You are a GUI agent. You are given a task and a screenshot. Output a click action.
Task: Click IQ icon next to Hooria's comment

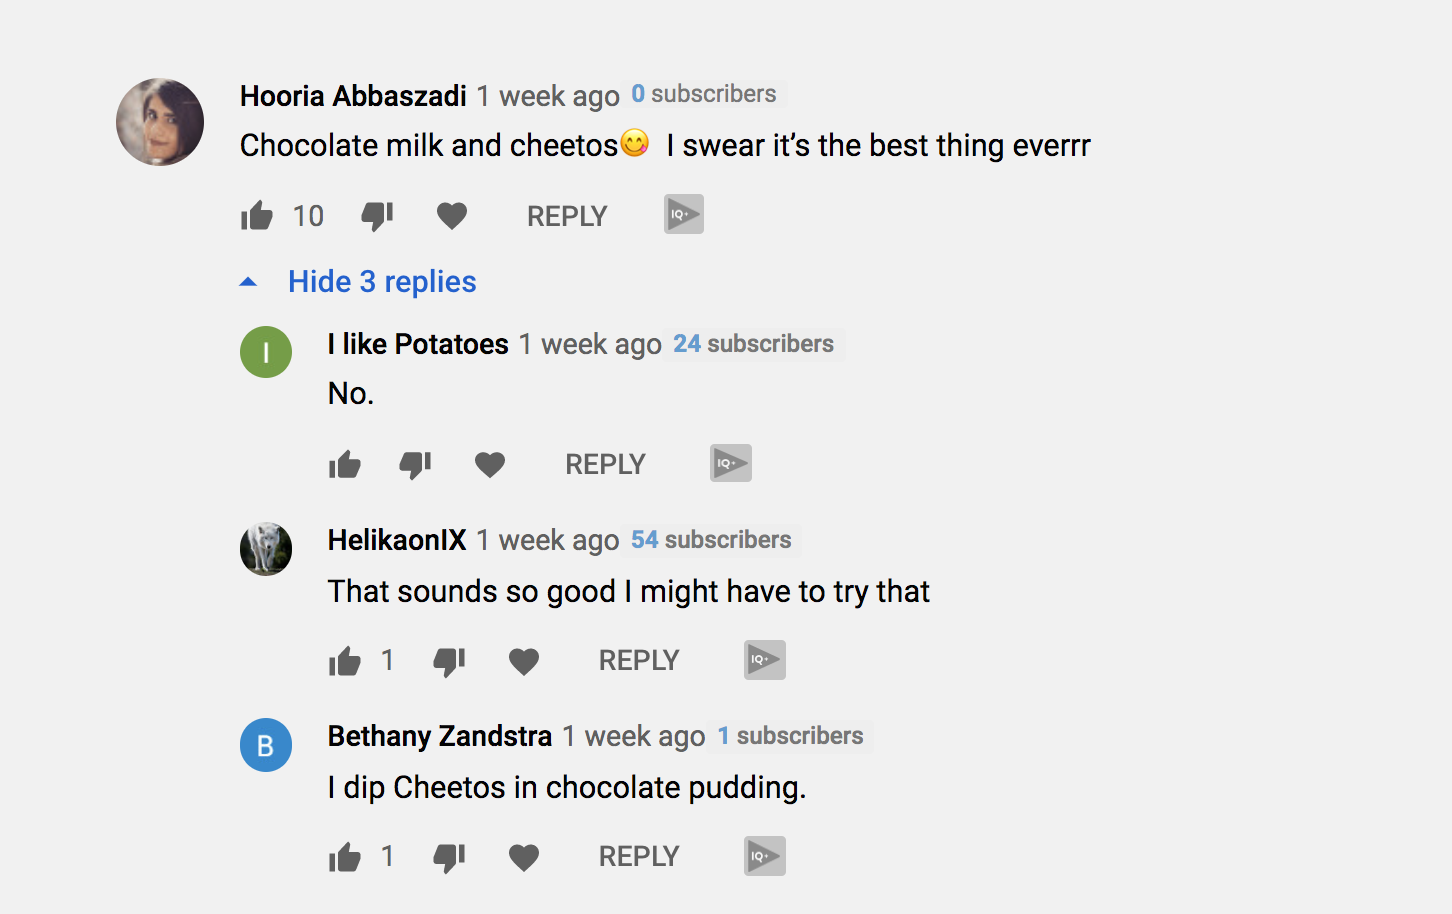pyautogui.click(x=684, y=214)
